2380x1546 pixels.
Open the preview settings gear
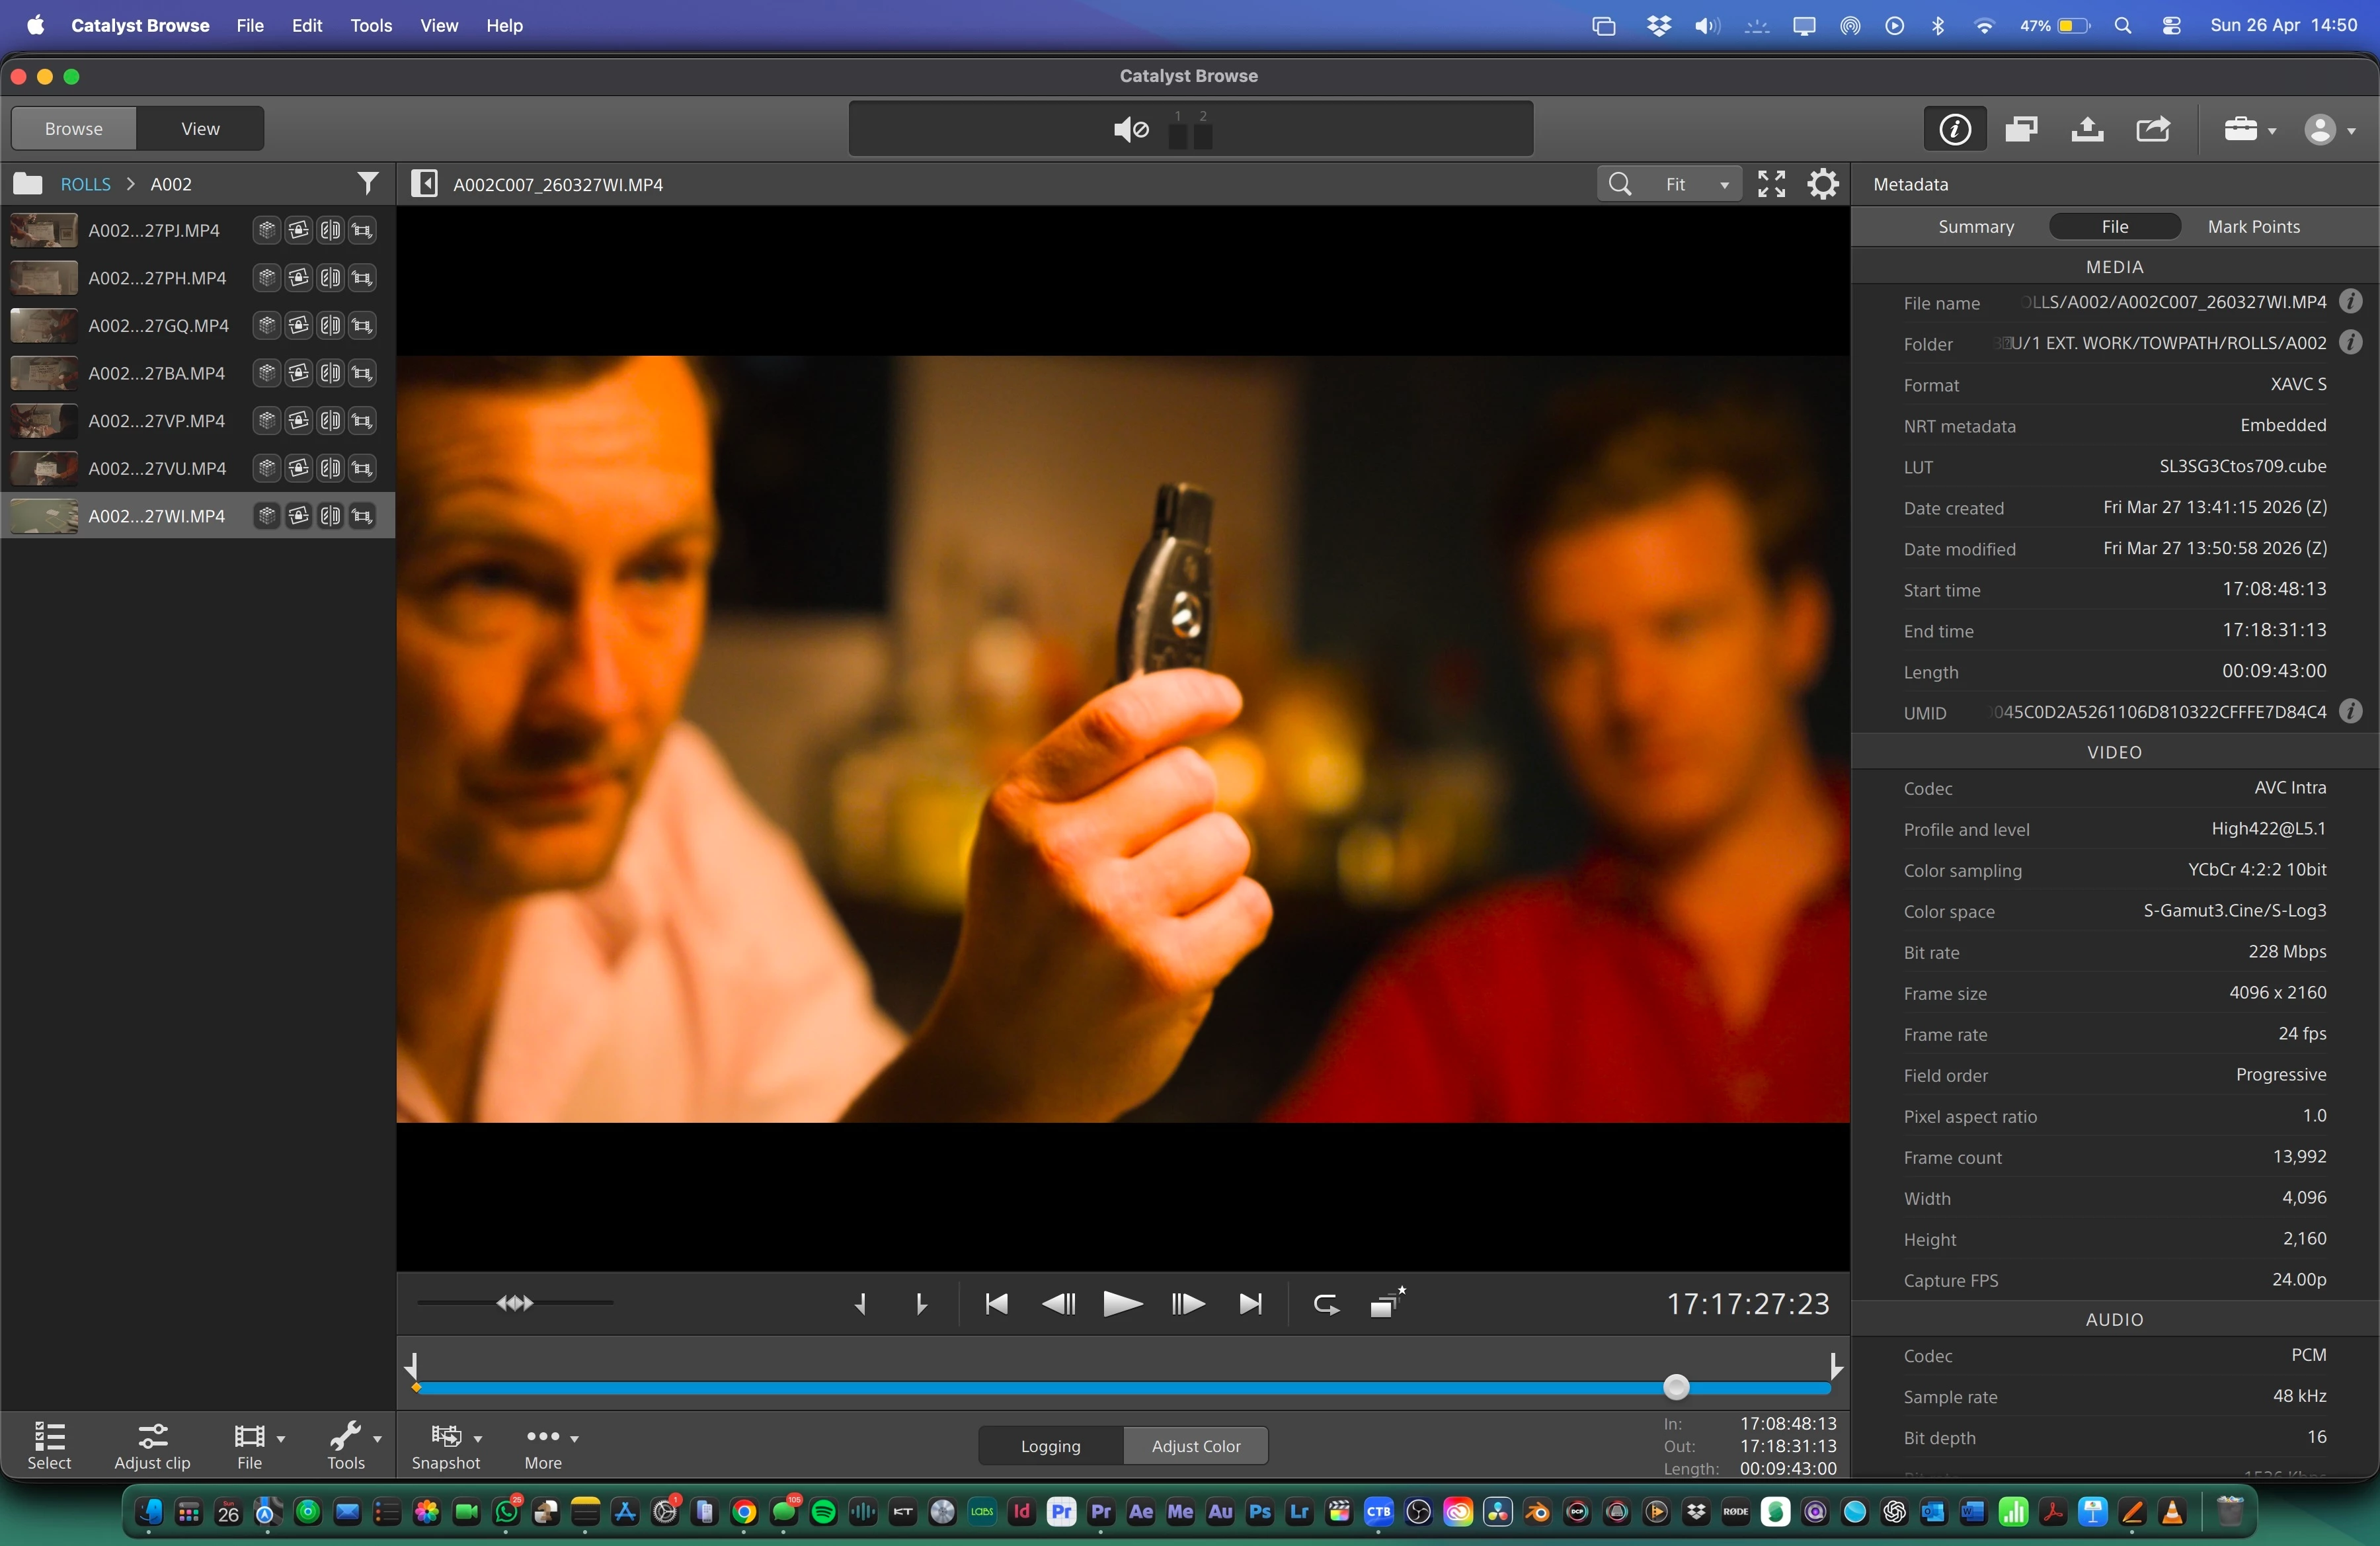[x=1823, y=184]
